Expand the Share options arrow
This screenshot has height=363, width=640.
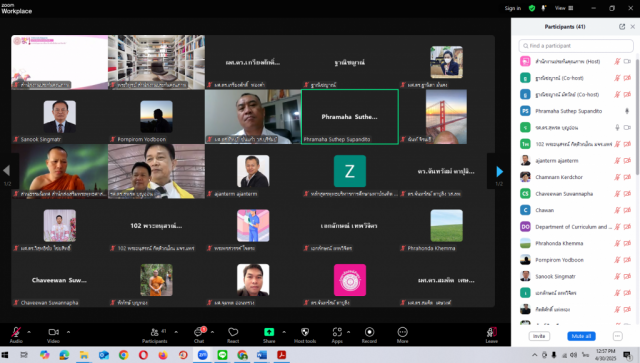pyautogui.click(x=284, y=332)
